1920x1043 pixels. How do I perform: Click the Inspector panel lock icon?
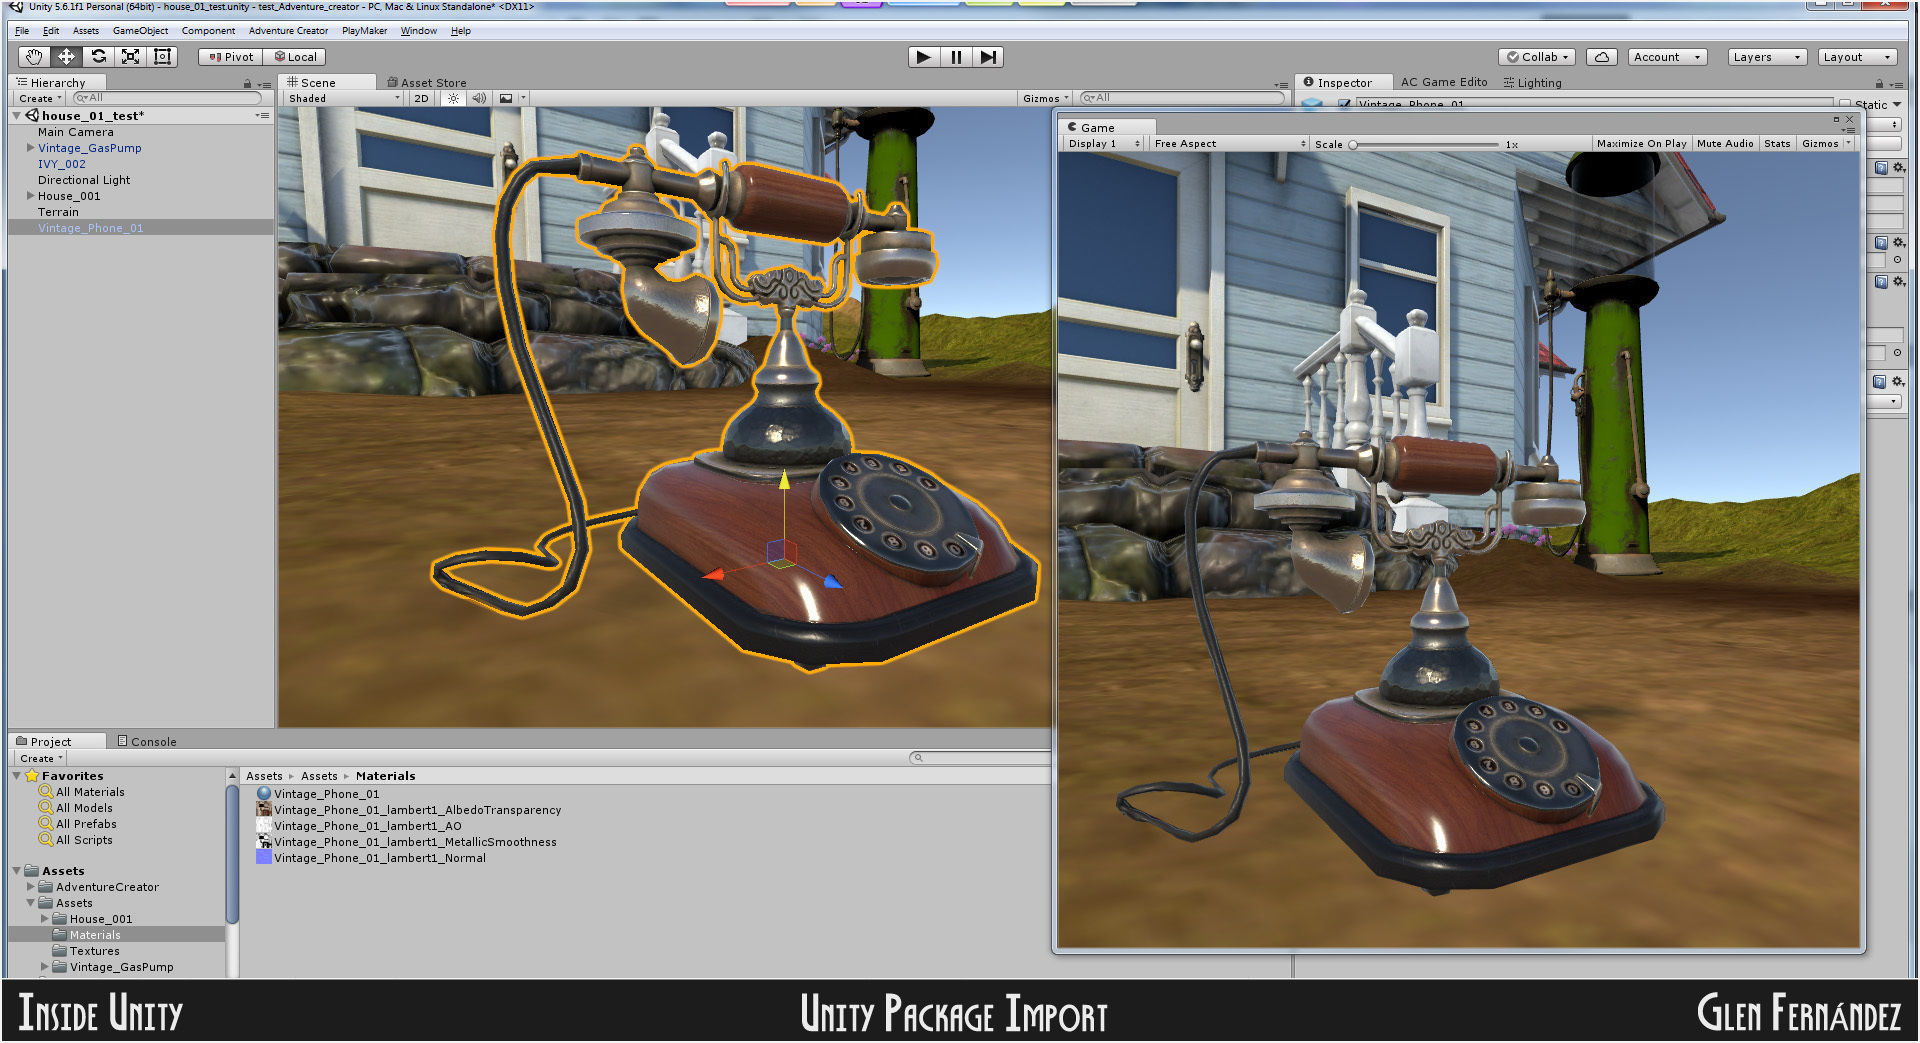1879,84
